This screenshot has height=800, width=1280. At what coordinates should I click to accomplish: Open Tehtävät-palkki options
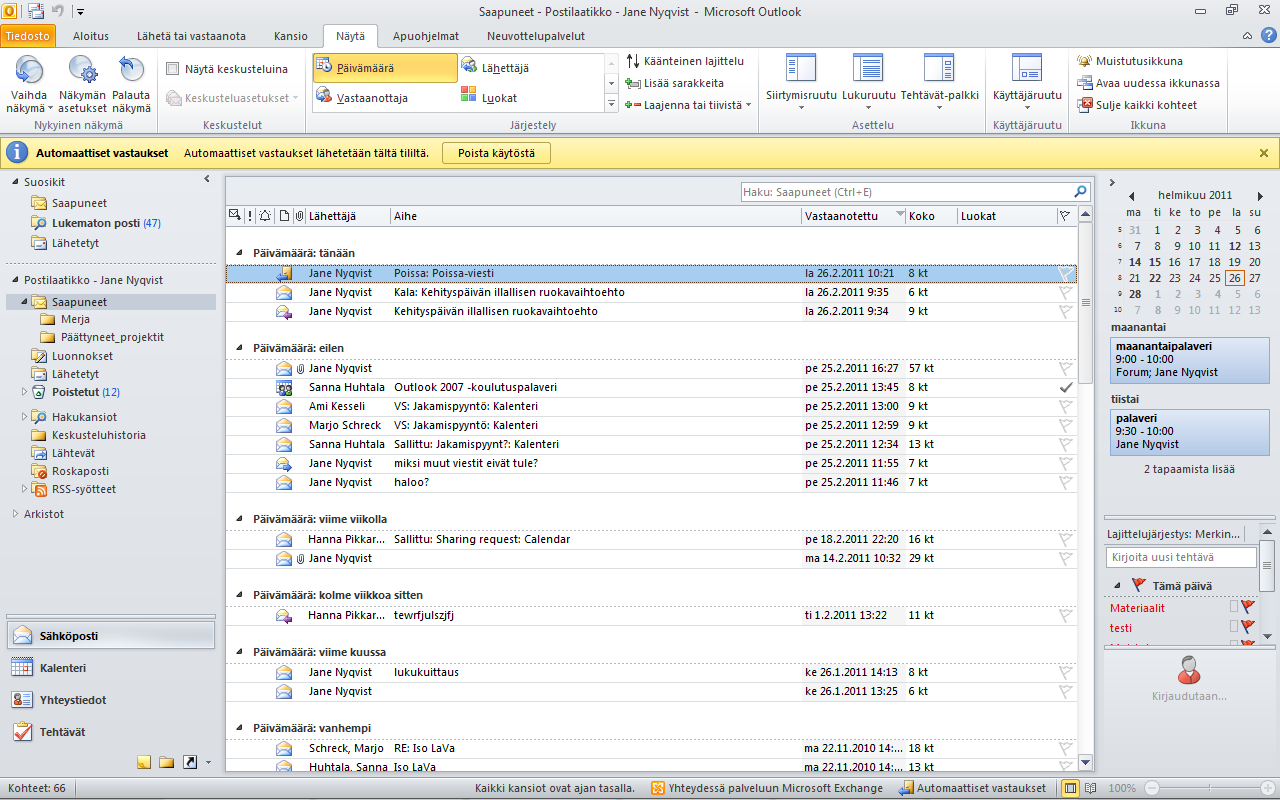(939, 80)
